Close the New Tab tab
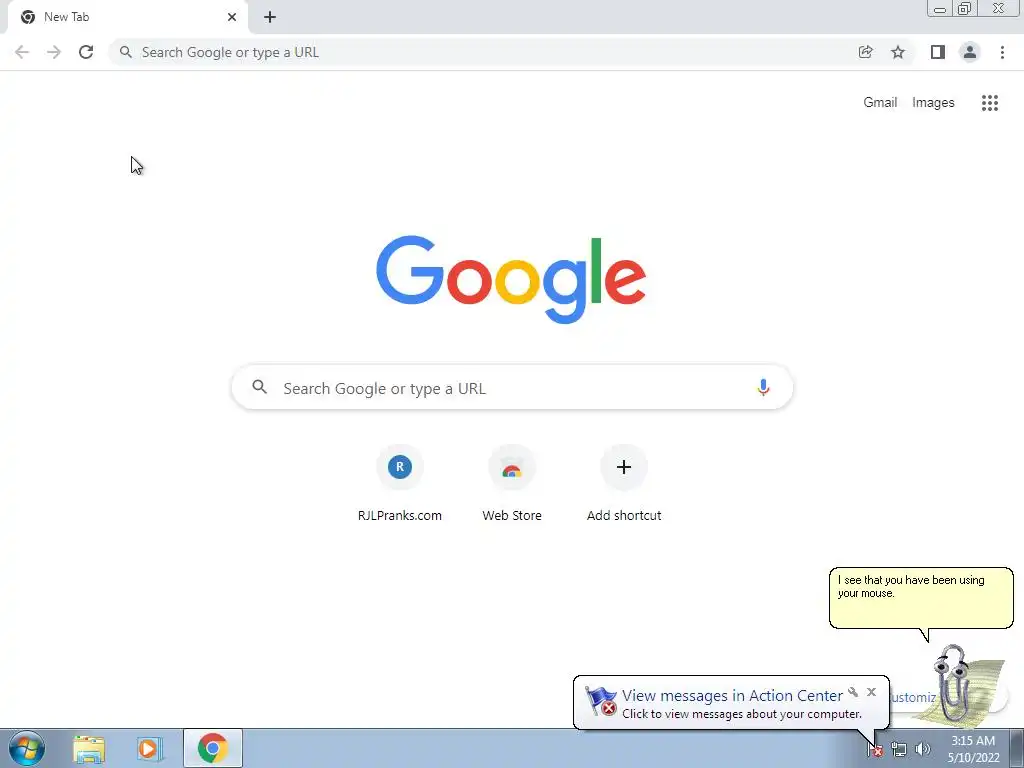This screenshot has height=768, width=1024. click(232, 17)
